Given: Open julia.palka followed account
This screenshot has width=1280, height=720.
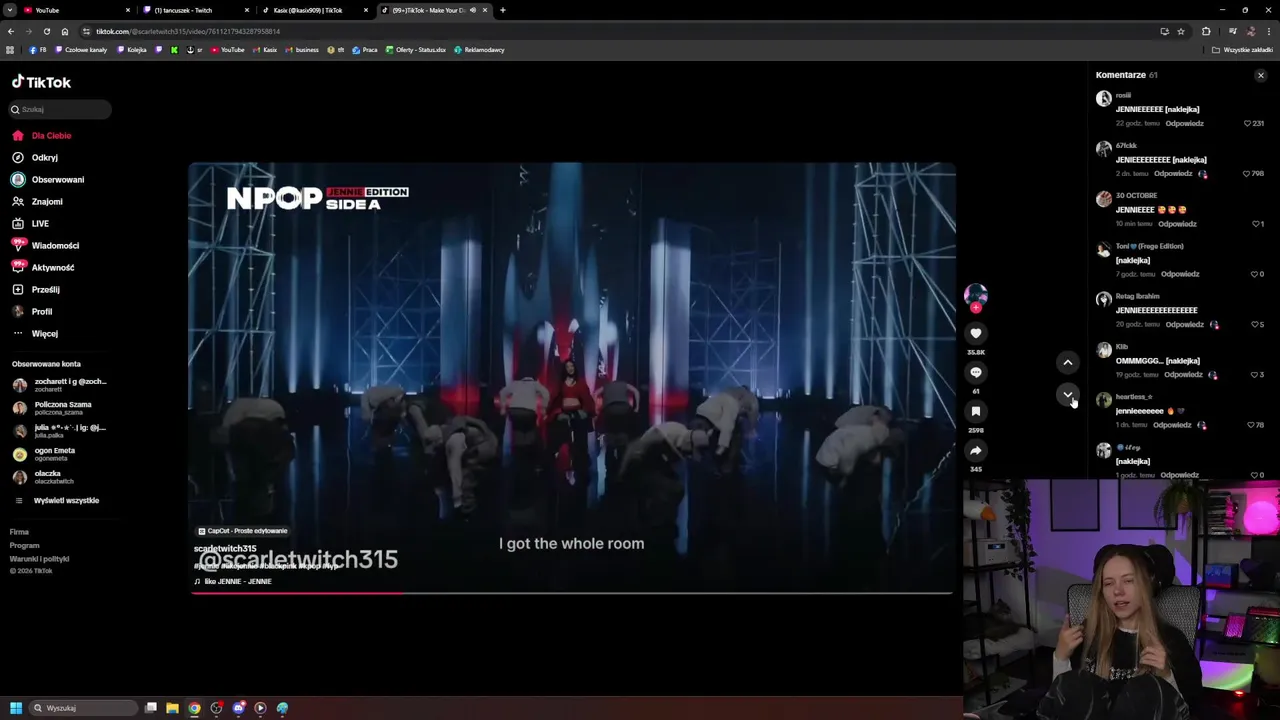Looking at the screenshot, I should click(59, 431).
